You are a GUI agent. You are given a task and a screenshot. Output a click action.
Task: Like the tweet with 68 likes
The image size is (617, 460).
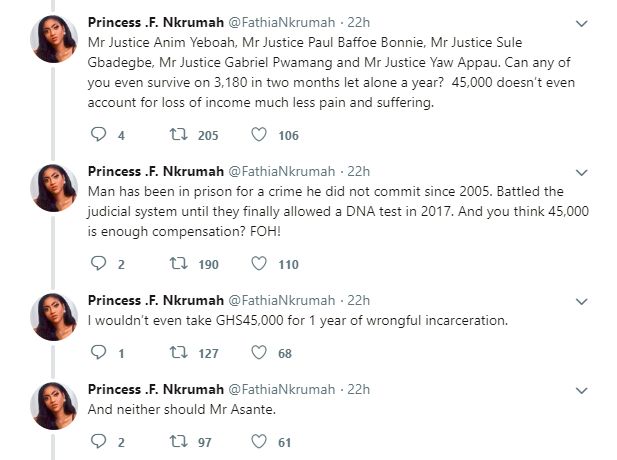256,353
